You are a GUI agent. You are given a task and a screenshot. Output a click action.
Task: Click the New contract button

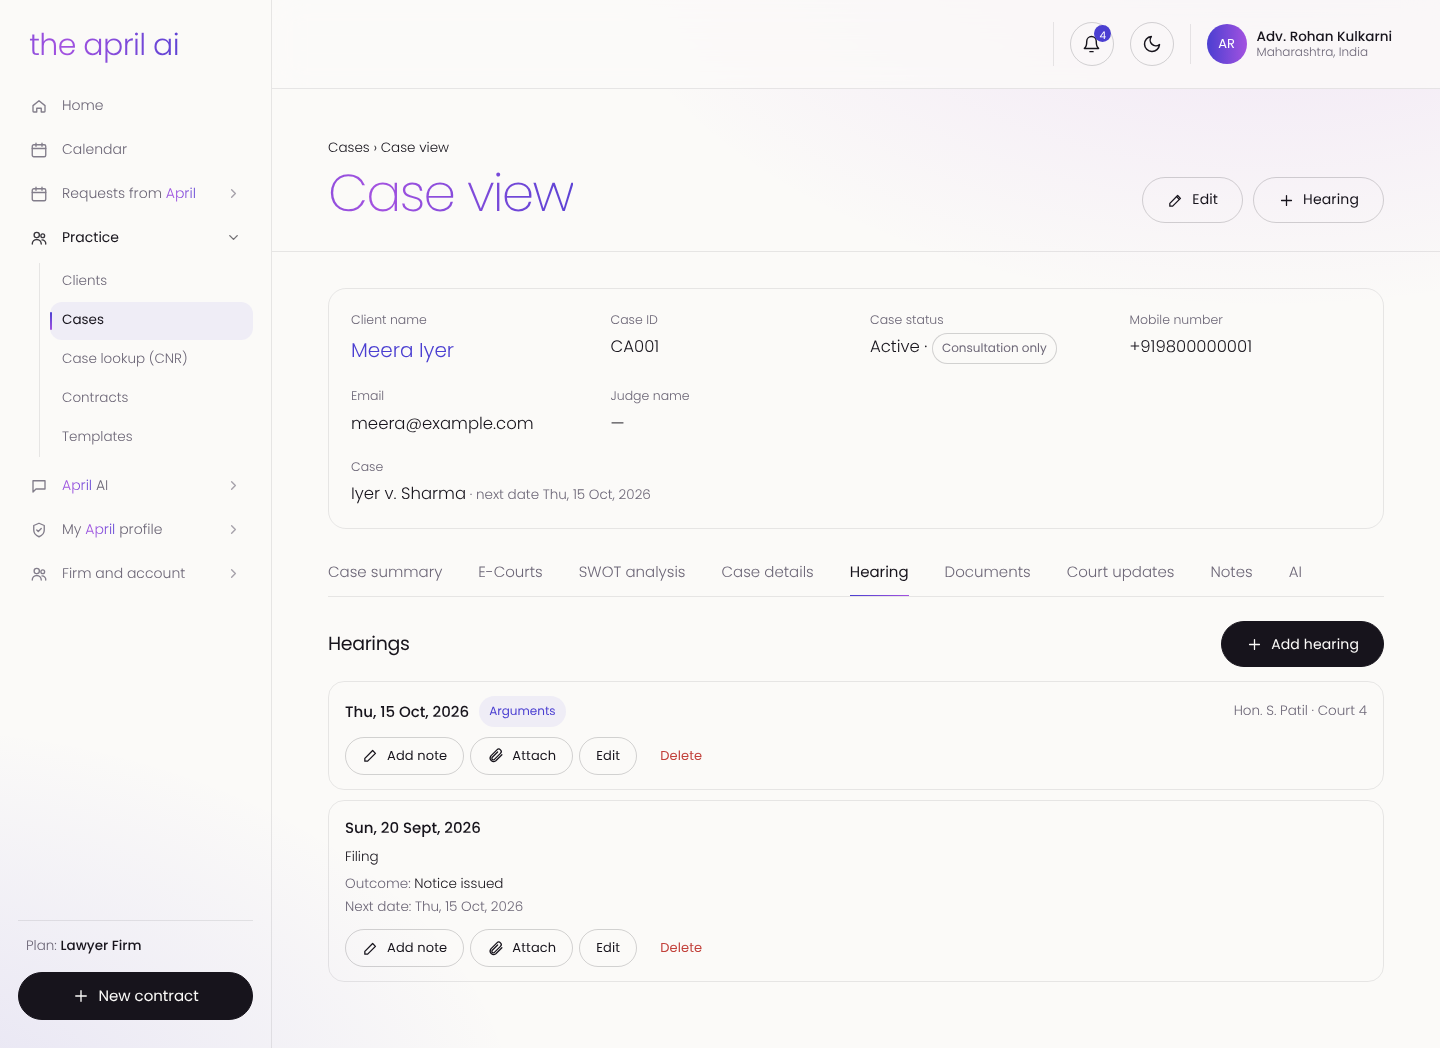(x=135, y=996)
